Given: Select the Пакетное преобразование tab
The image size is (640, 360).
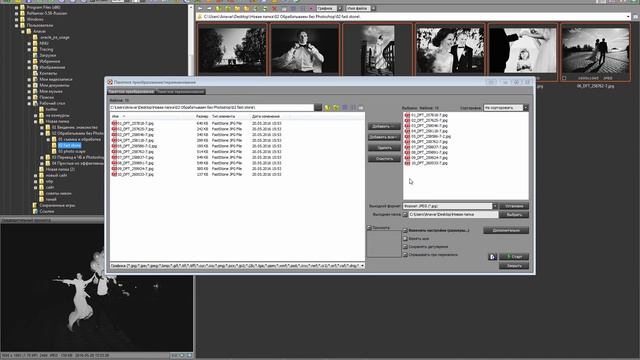Looking at the screenshot, I should click(x=131, y=91).
